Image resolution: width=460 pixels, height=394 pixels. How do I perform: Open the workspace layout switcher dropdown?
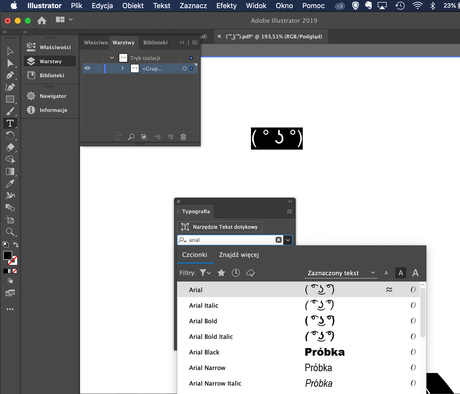click(64, 20)
